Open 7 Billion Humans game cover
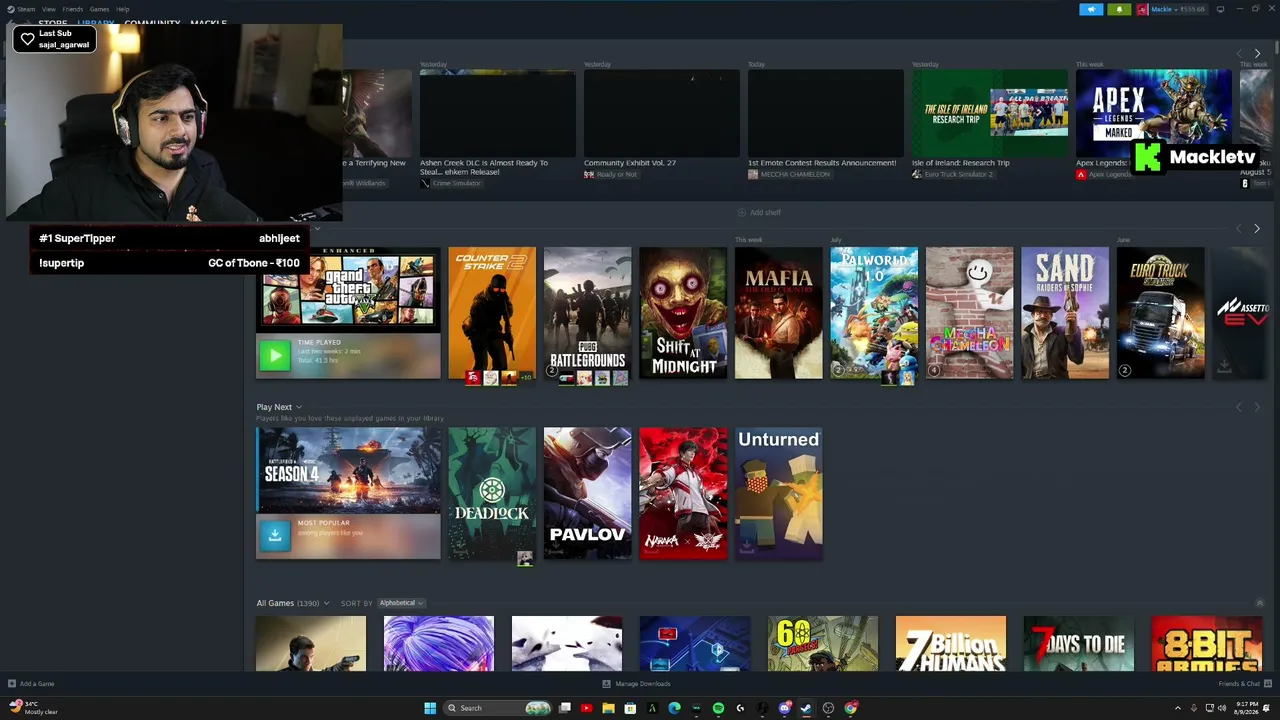The height and width of the screenshot is (720, 1280). click(951, 643)
